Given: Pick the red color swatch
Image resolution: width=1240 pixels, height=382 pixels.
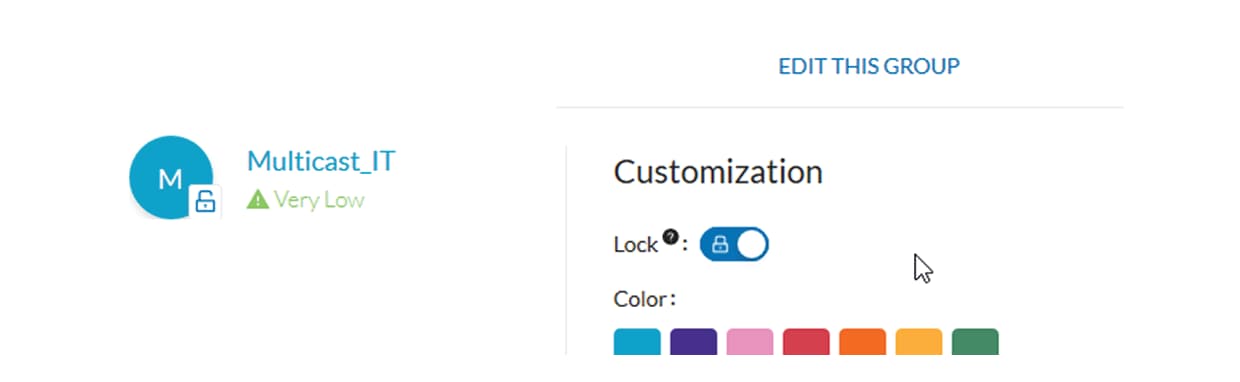Looking at the screenshot, I should (806, 342).
